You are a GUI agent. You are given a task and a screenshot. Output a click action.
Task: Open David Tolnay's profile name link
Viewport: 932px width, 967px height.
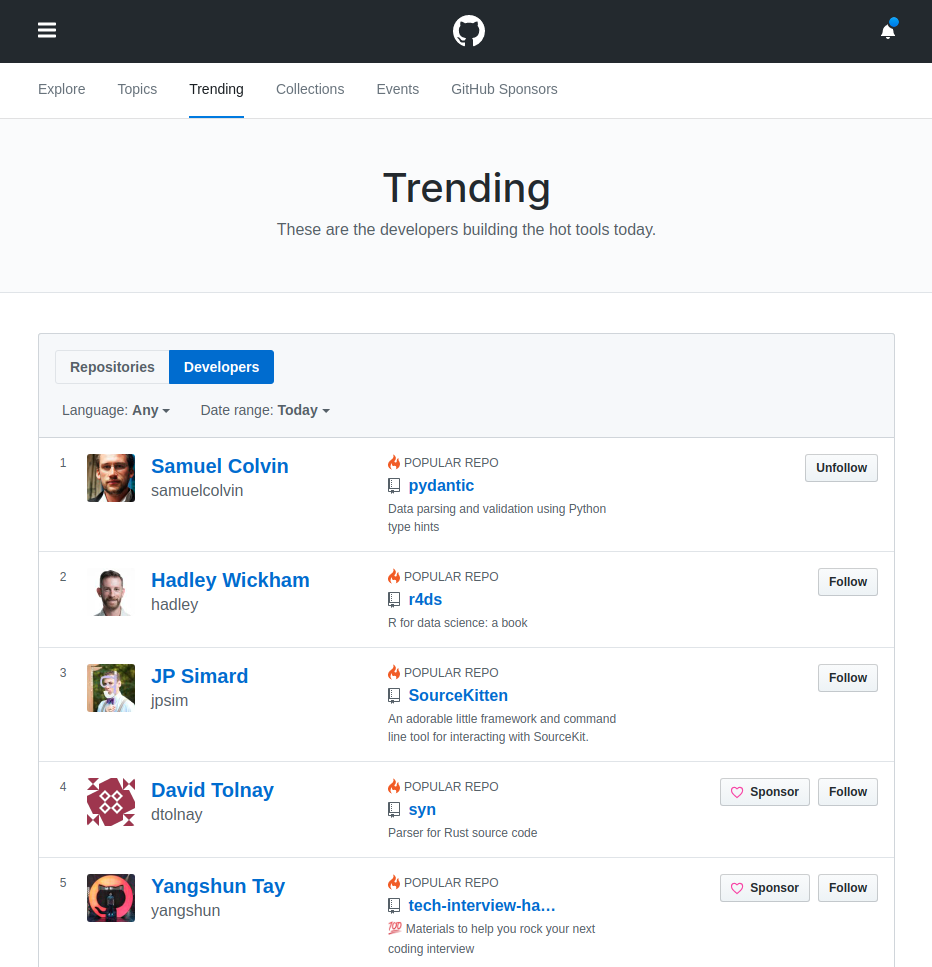tap(212, 791)
